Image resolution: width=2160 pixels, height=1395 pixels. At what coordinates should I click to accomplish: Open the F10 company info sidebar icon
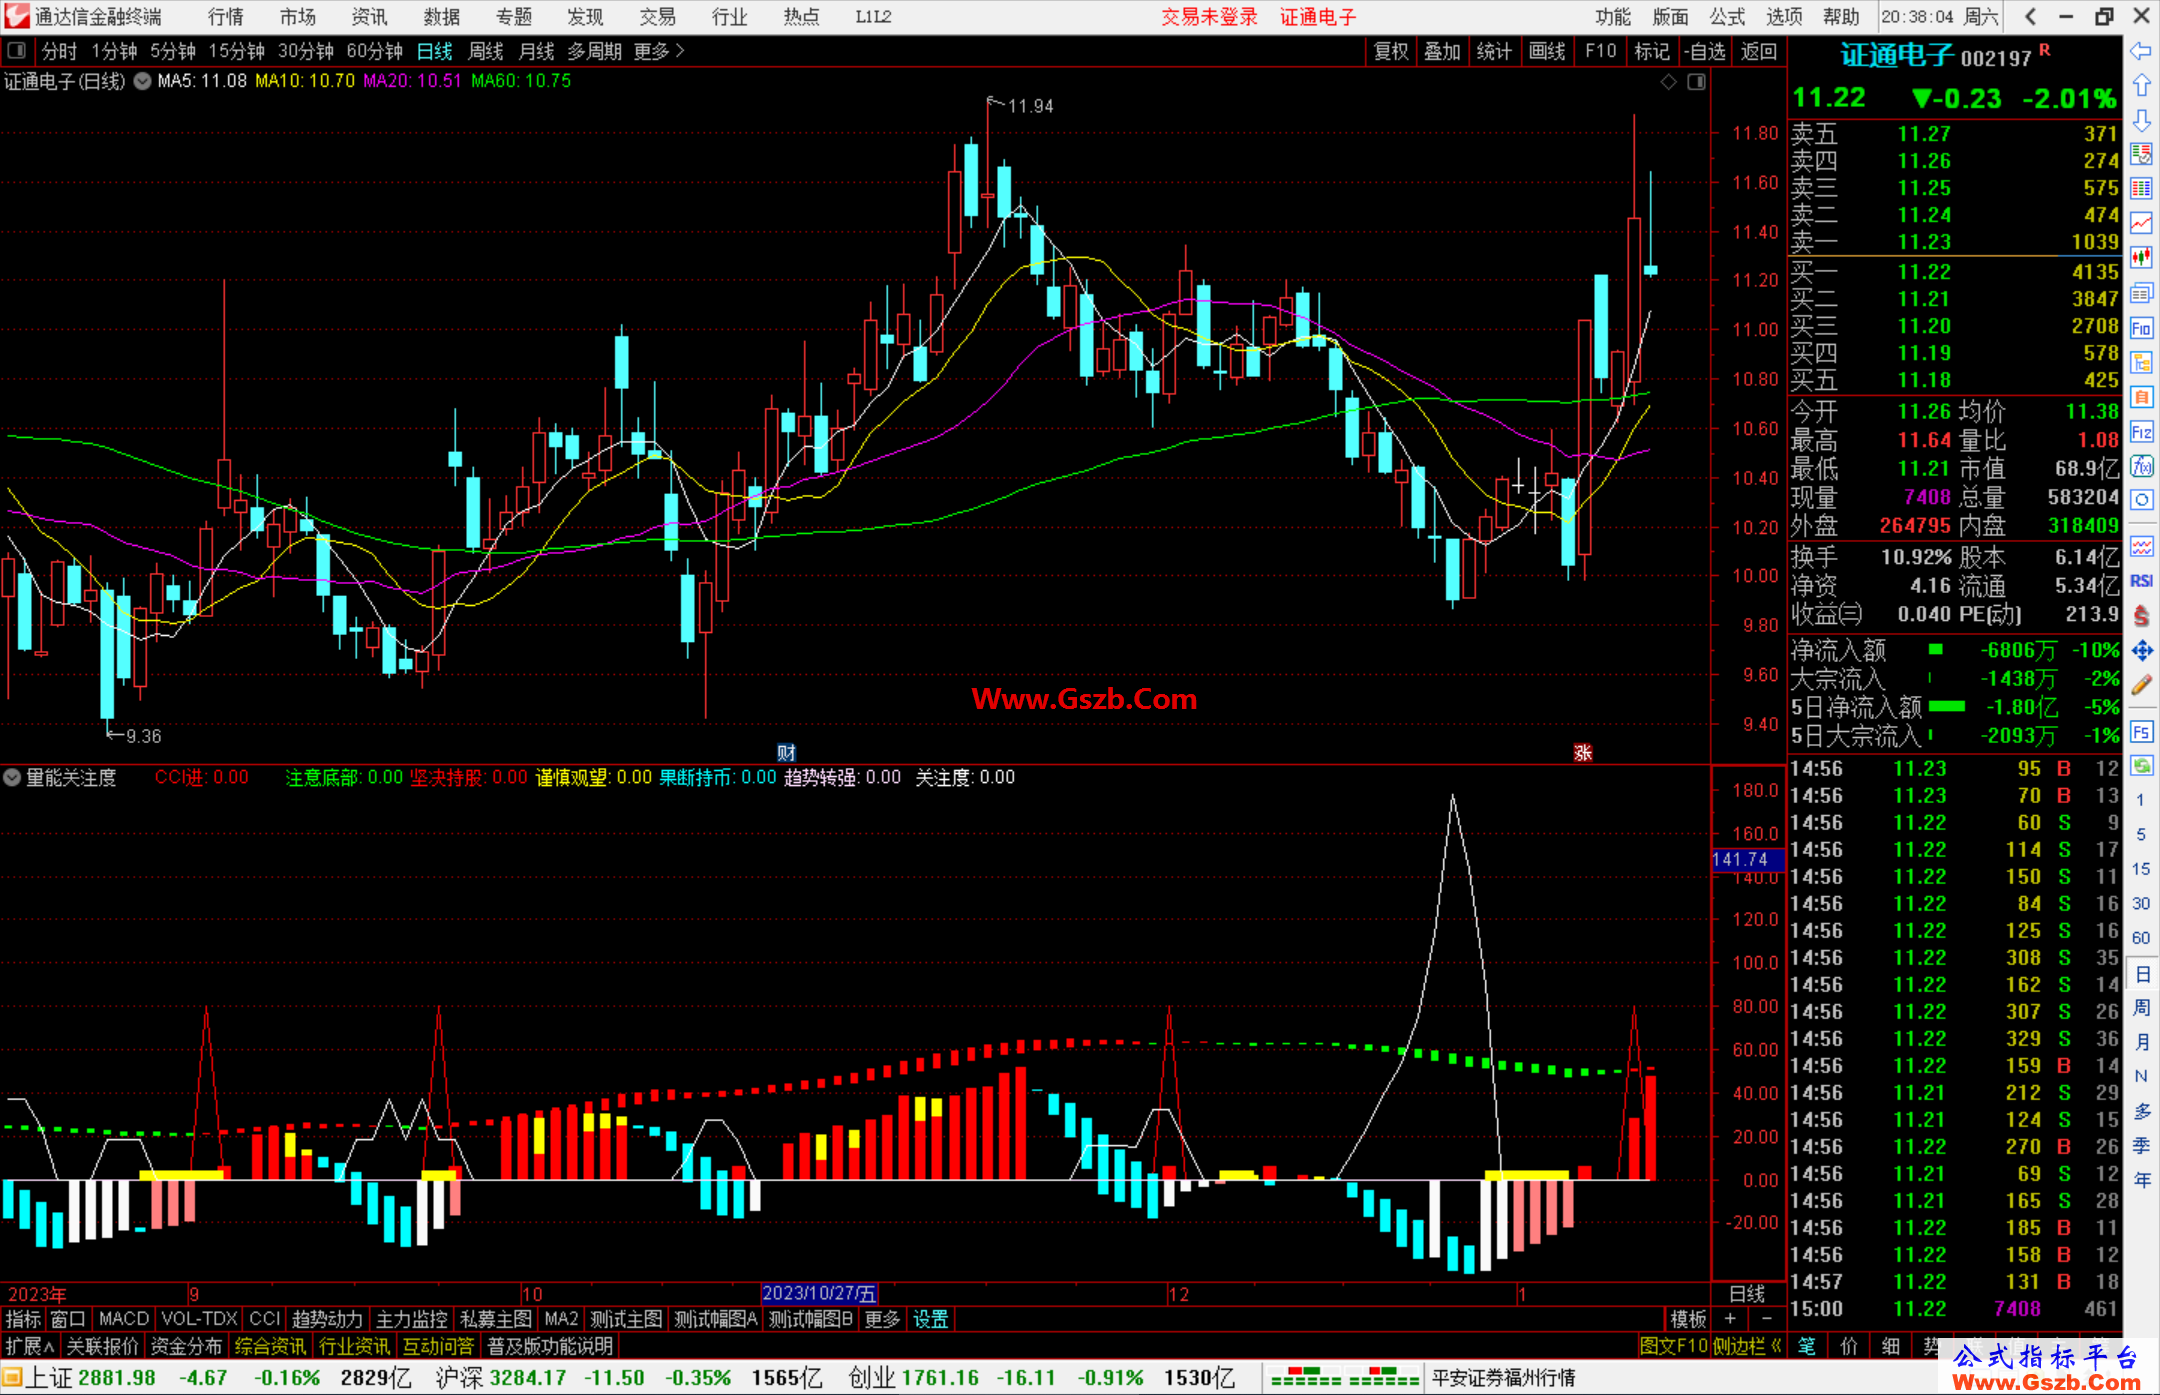coord(2141,328)
